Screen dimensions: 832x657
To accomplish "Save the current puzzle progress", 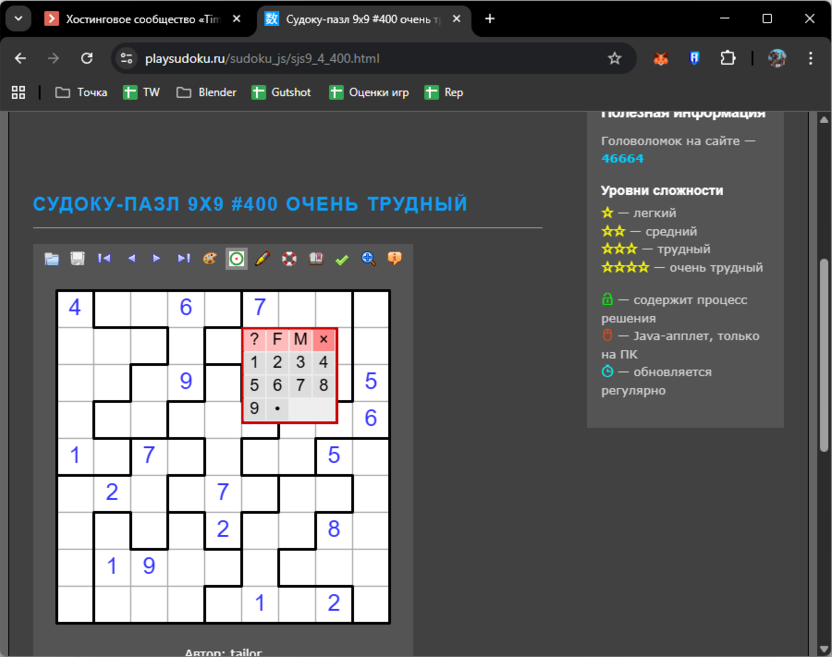I will 77,258.
